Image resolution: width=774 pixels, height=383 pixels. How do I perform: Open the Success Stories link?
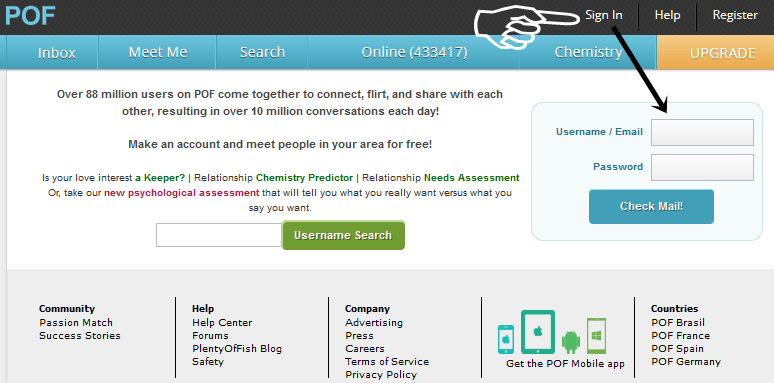[79, 336]
